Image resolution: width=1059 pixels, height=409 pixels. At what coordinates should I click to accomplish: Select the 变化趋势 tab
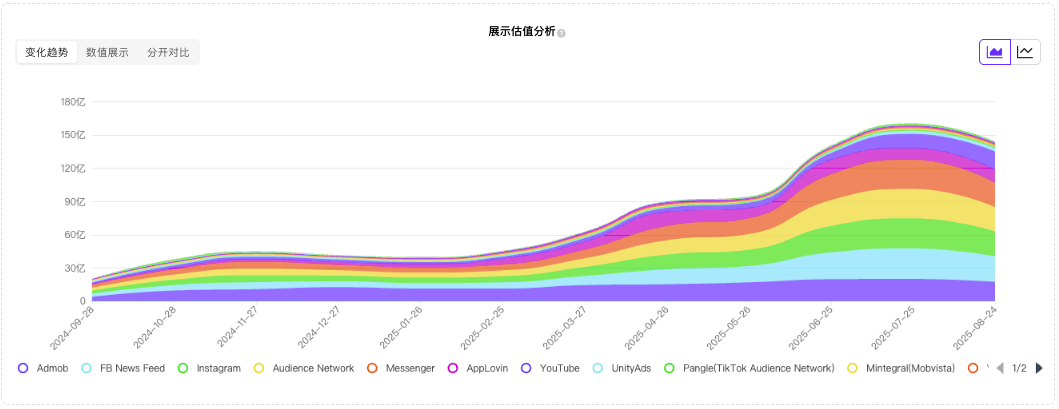(x=47, y=52)
